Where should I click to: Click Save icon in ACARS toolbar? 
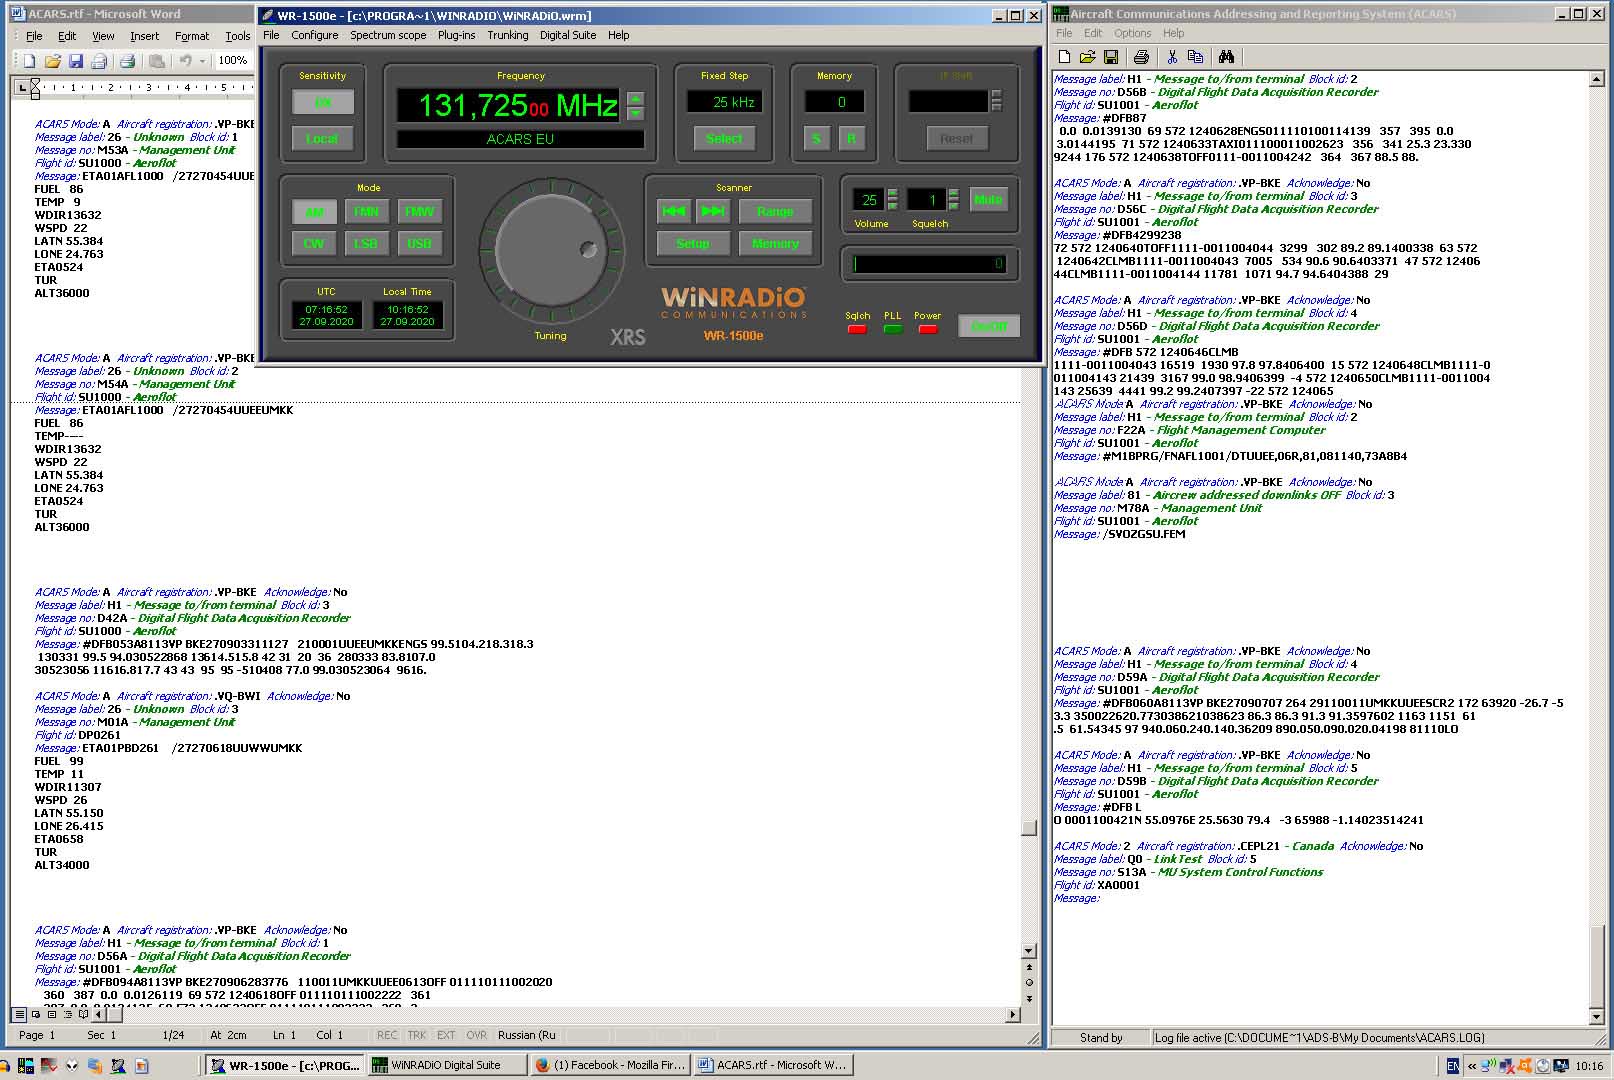tap(1110, 57)
